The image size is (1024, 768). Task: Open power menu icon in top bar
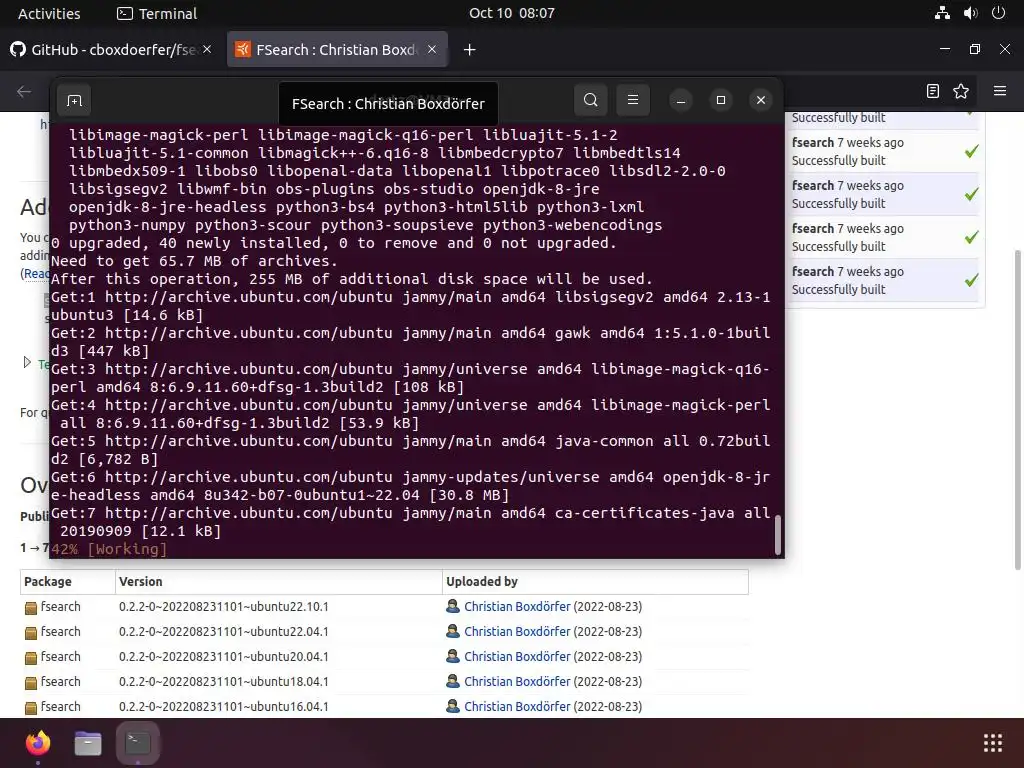999,13
